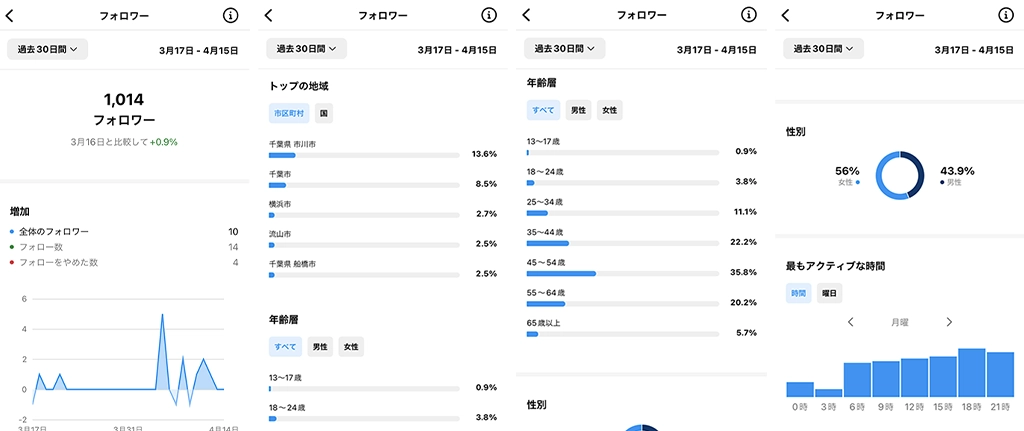Tap the gender donut chart
Screen dimensions: 1024x431
pyautogui.click(x=900, y=175)
